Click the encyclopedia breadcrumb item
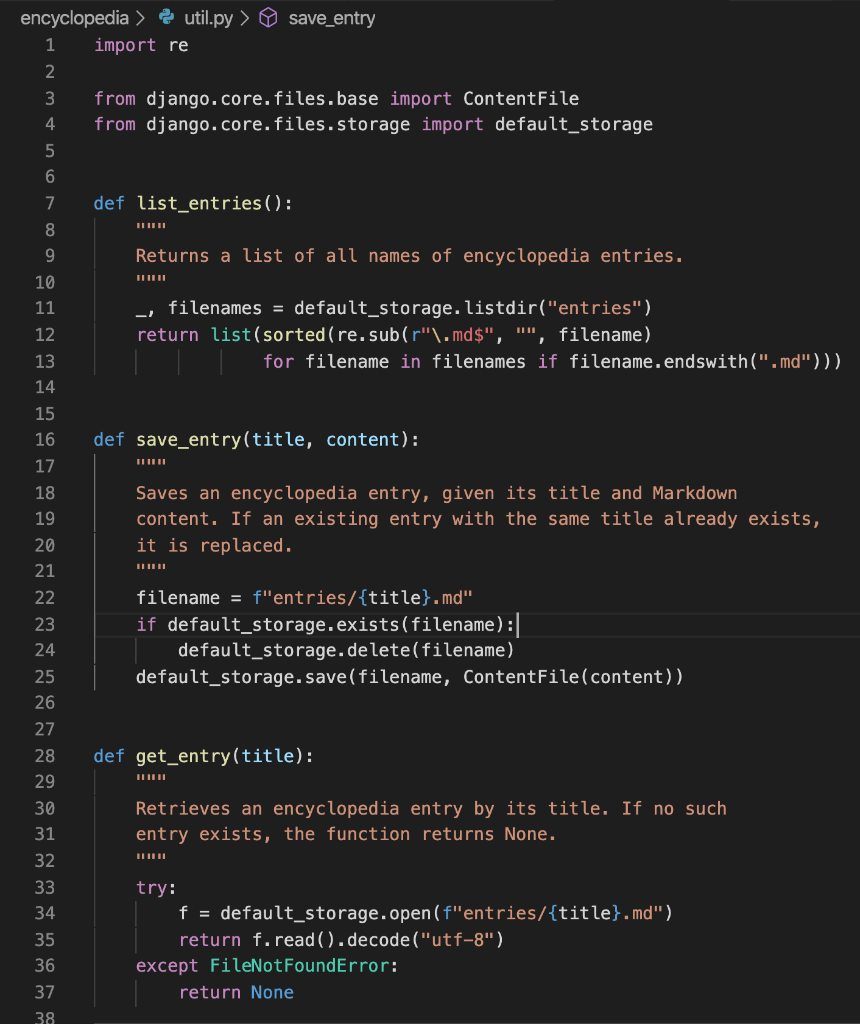Screen dimensions: 860x1024 click(75, 17)
